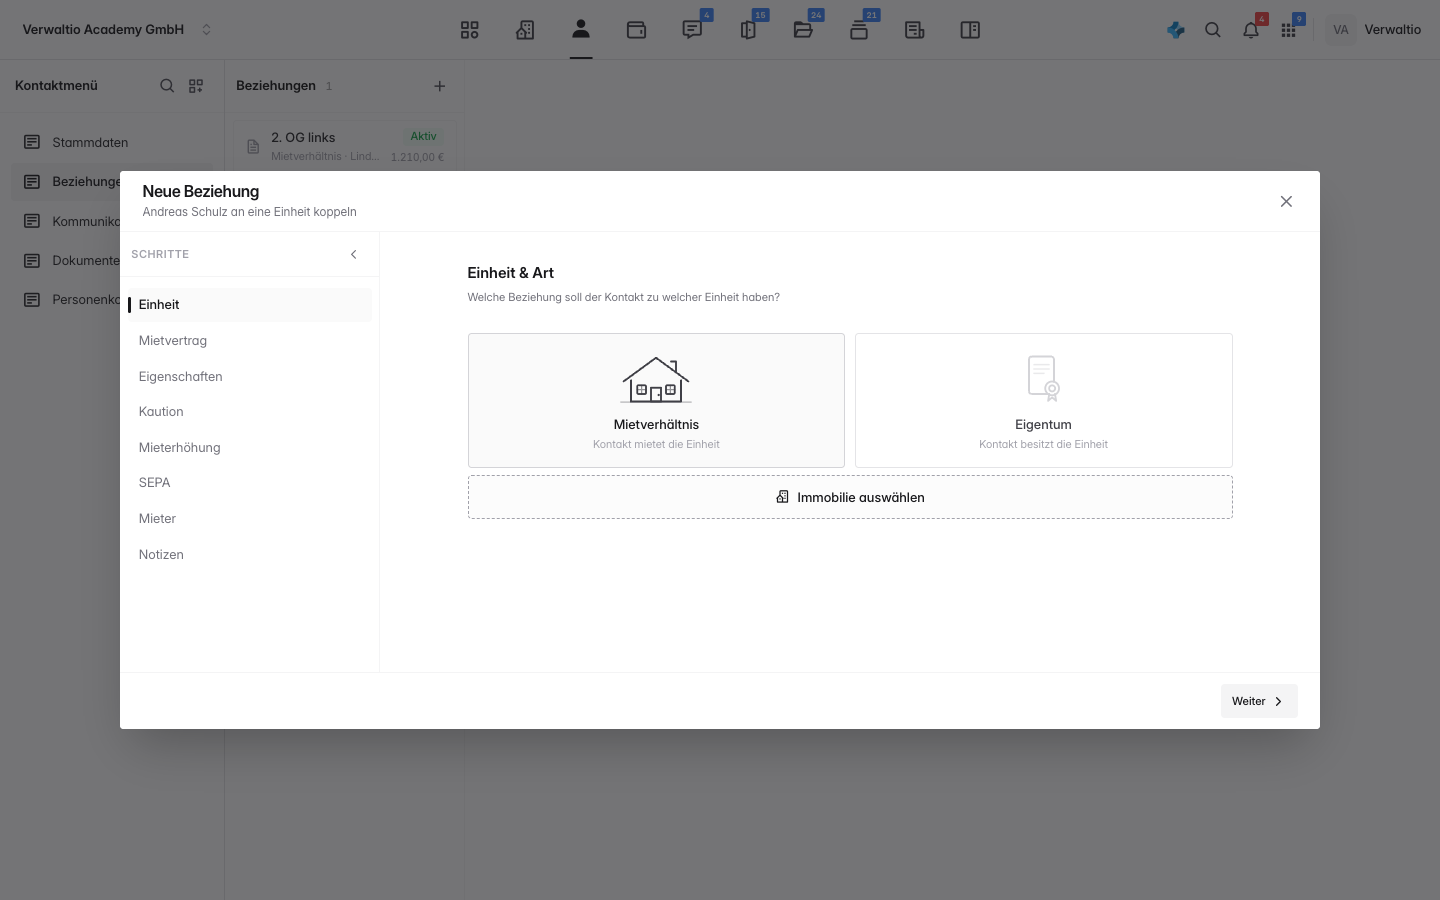Open the contacts person icon in top navigation
Viewport: 1440px width, 900px height.
tap(581, 29)
